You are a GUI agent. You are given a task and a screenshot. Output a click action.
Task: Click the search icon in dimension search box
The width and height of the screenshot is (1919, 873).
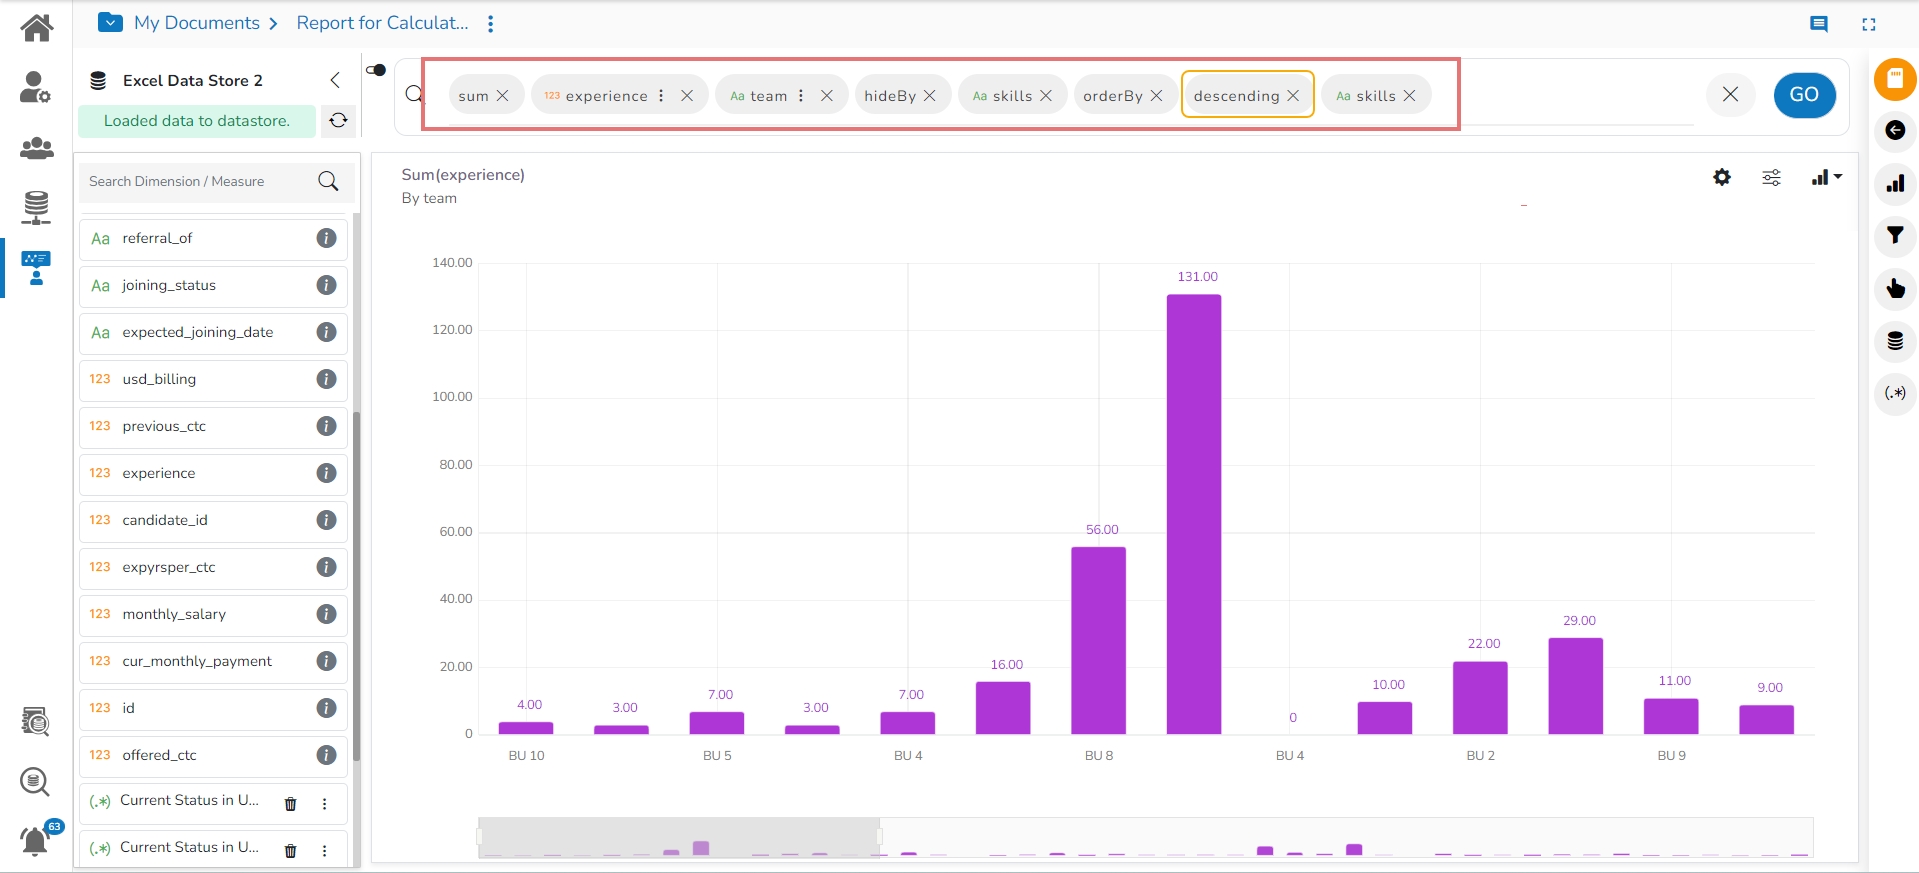tap(328, 181)
